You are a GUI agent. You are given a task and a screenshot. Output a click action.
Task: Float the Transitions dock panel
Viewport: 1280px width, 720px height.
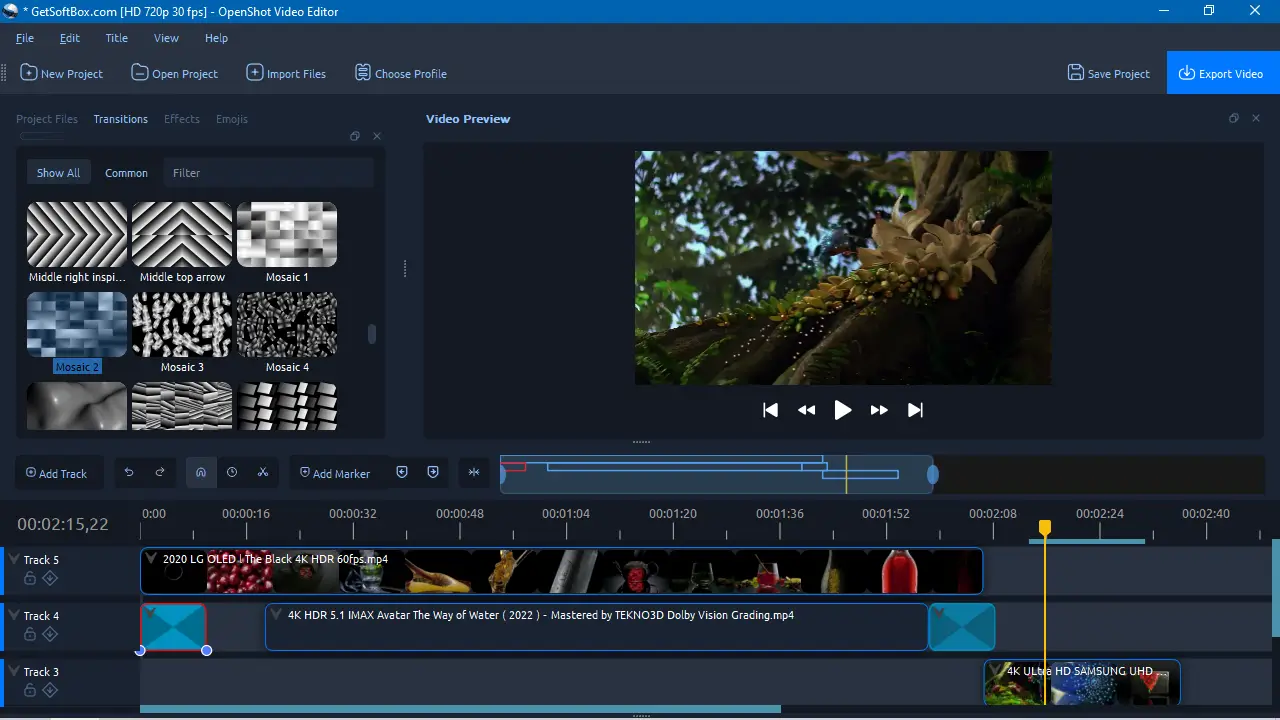click(x=355, y=136)
